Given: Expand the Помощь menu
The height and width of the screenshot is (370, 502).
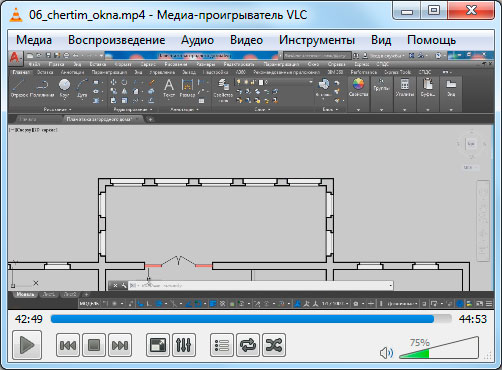Looking at the screenshot, I should click(x=431, y=40).
